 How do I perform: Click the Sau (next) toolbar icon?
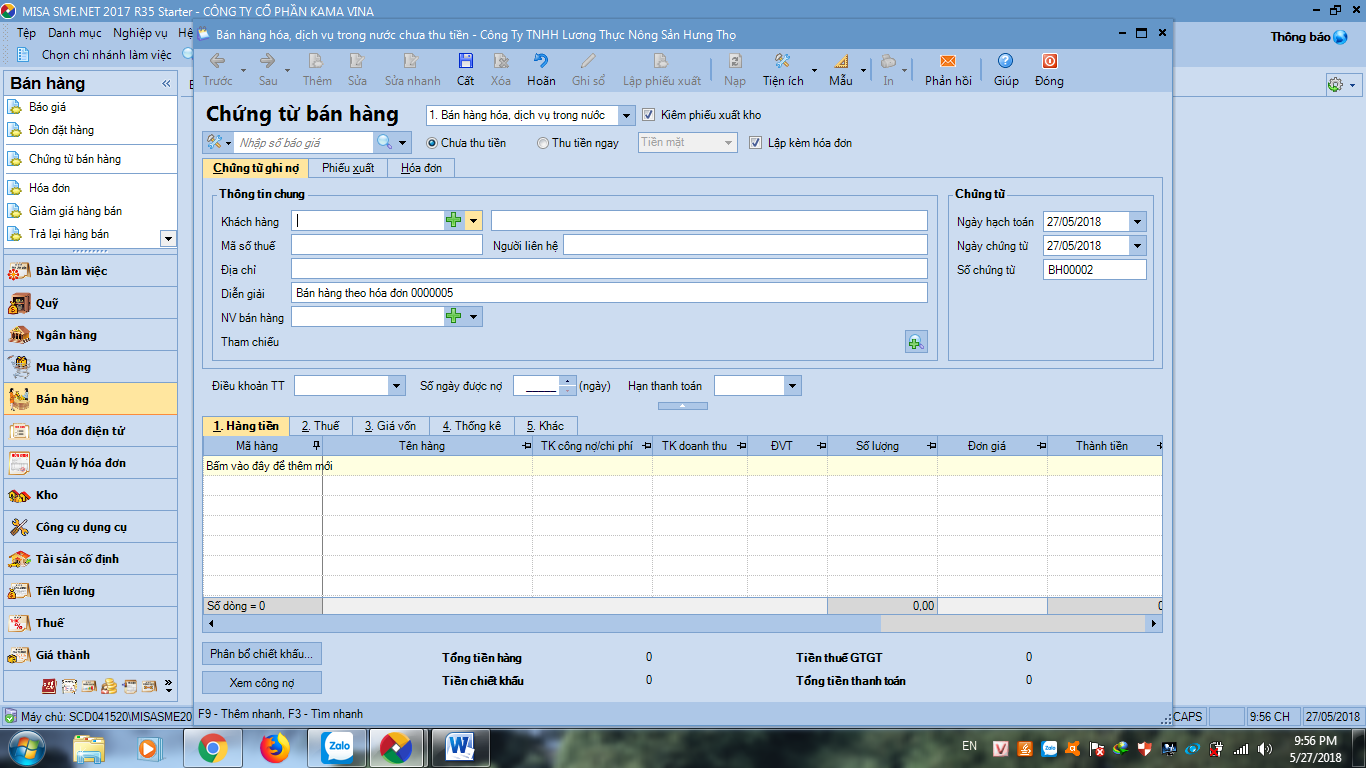point(267,62)
